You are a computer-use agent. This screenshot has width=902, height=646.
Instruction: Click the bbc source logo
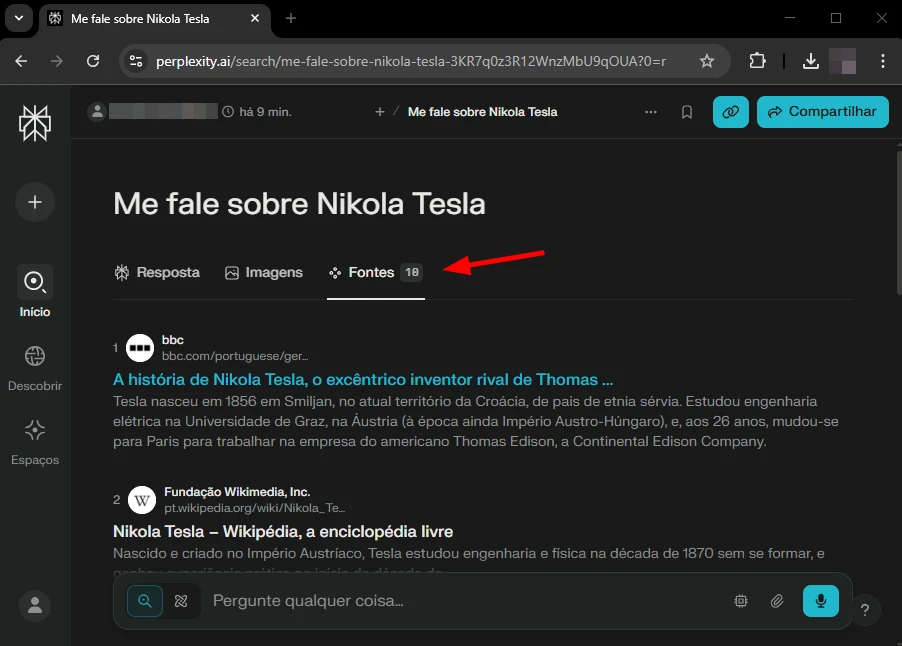pyautogui.click(x=140, y=348)
